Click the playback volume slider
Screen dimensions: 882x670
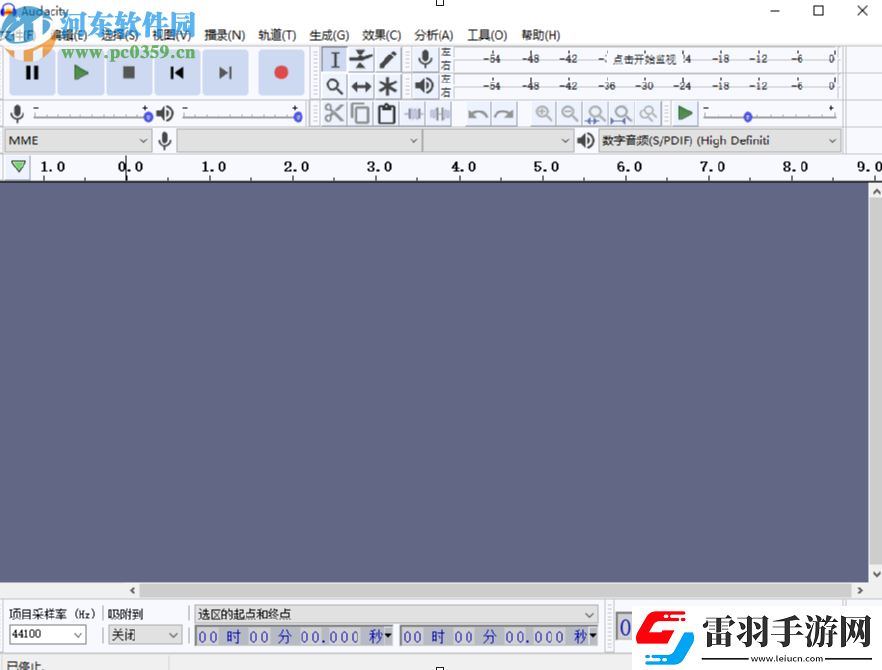(240, 114)
